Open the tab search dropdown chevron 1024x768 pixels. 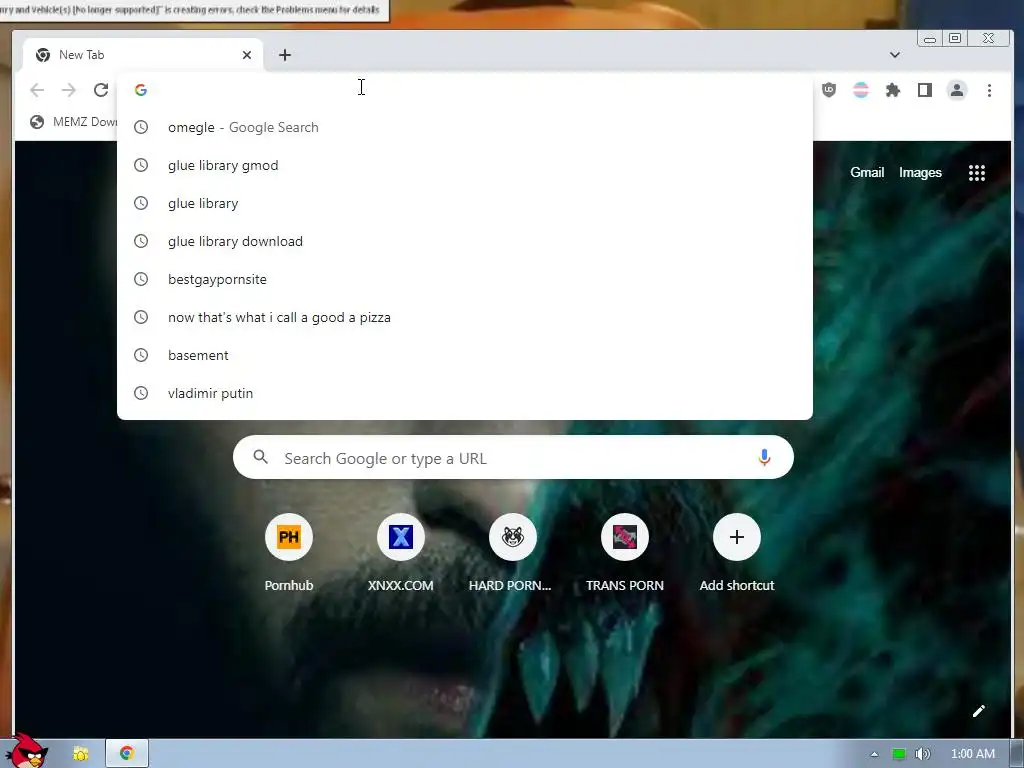tap(895, 55)
